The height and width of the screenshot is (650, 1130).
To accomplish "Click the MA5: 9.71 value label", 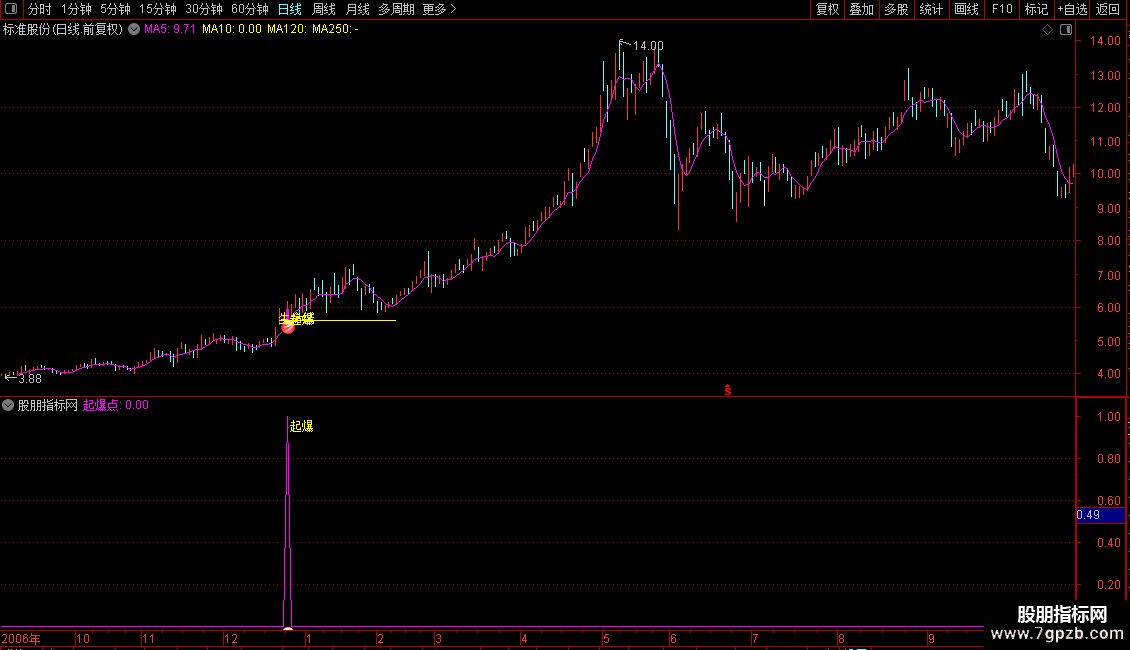I will (x=170, y=29).
